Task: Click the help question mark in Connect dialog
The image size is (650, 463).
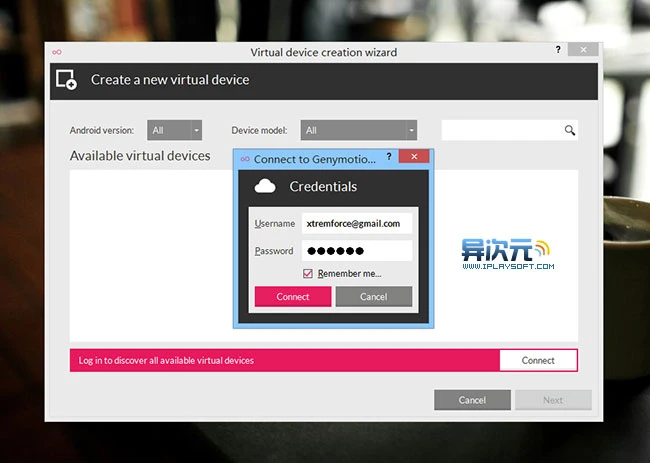Action: point(387,157)
